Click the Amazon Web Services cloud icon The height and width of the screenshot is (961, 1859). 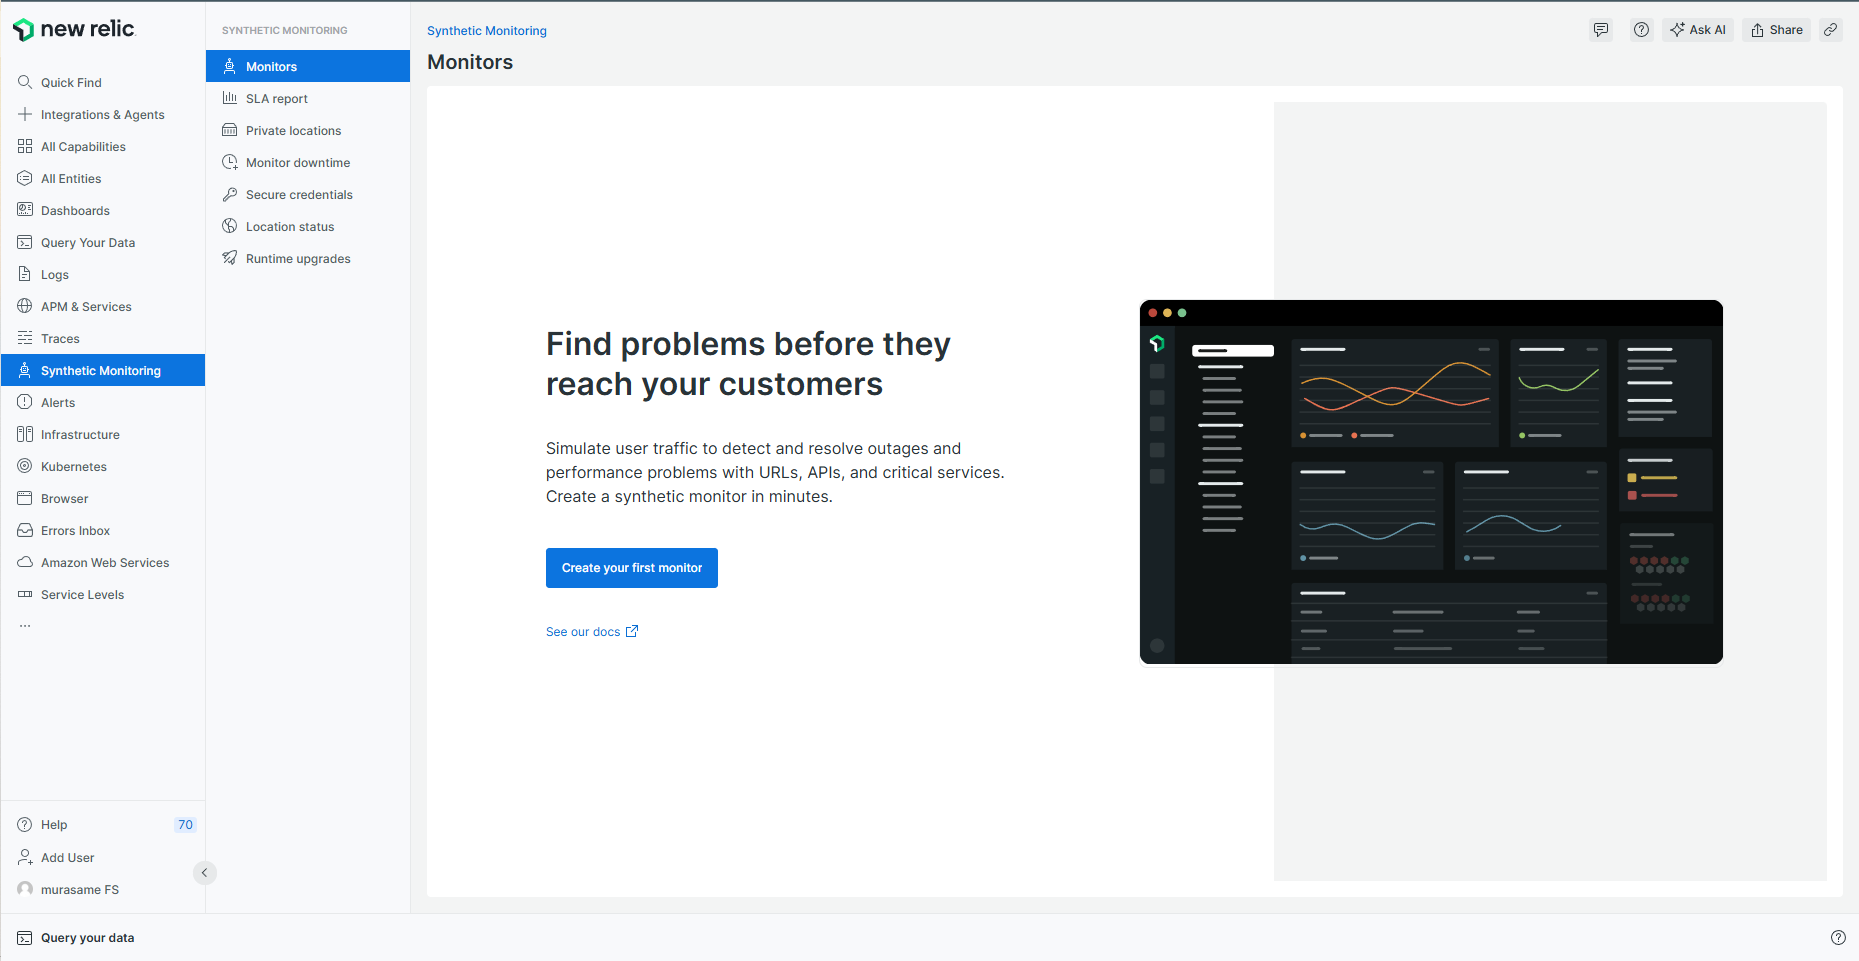25,562
